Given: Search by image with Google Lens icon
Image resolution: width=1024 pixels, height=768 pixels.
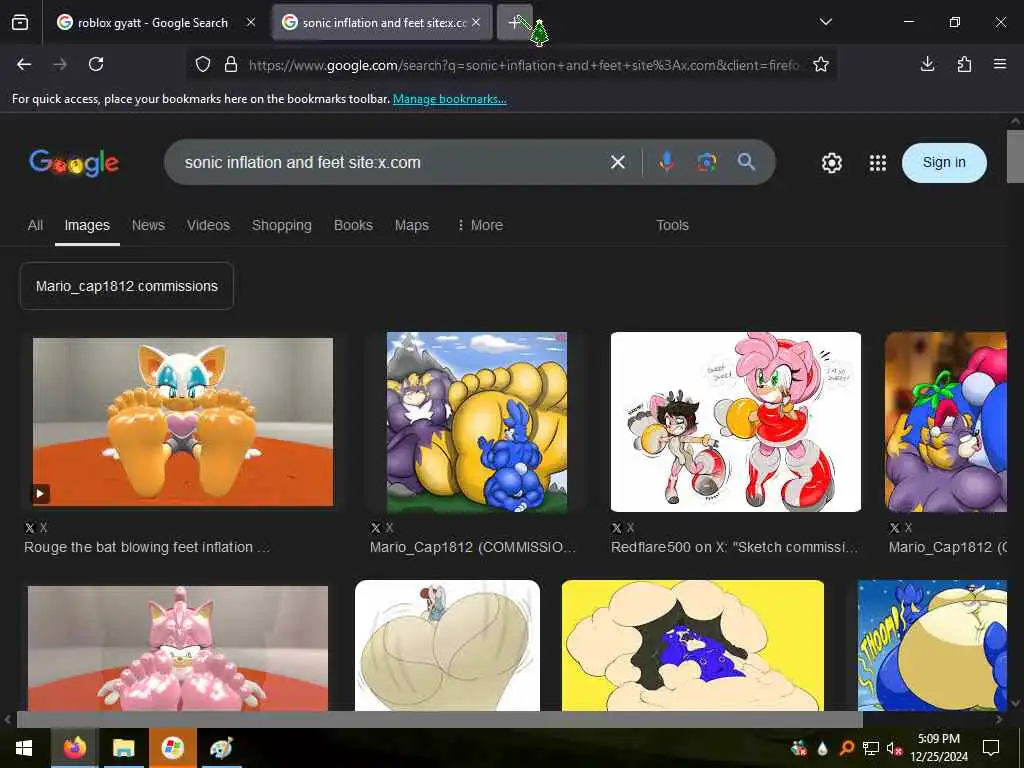Looking at the screenshot, I should [x=707, y=162].
